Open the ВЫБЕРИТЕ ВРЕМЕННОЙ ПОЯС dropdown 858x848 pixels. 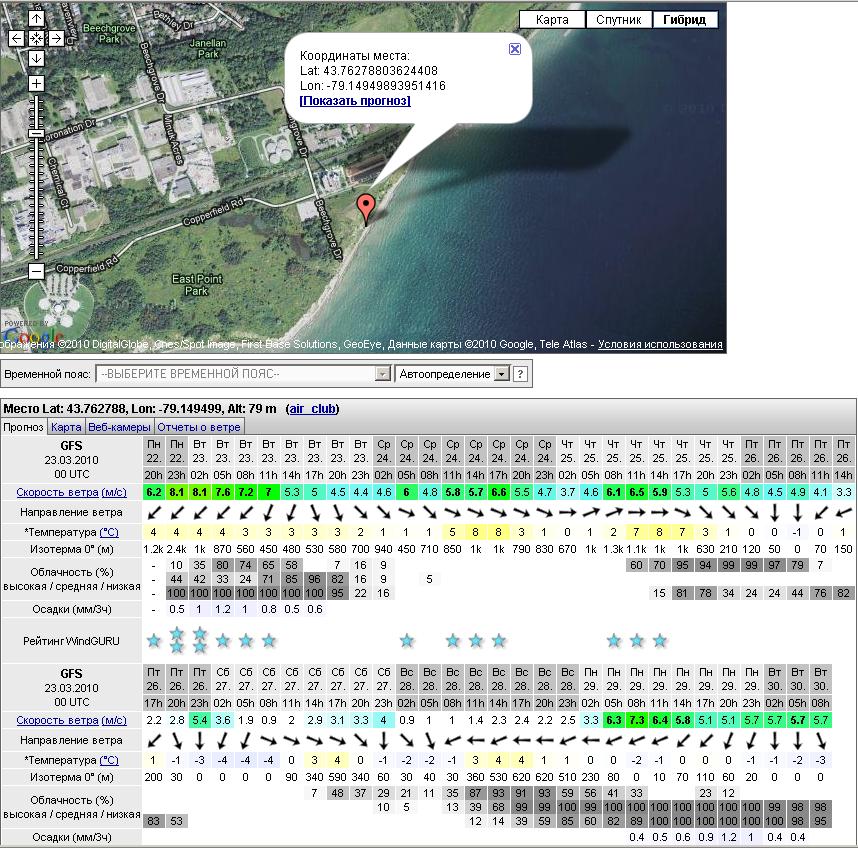click(x=242, y=374)
